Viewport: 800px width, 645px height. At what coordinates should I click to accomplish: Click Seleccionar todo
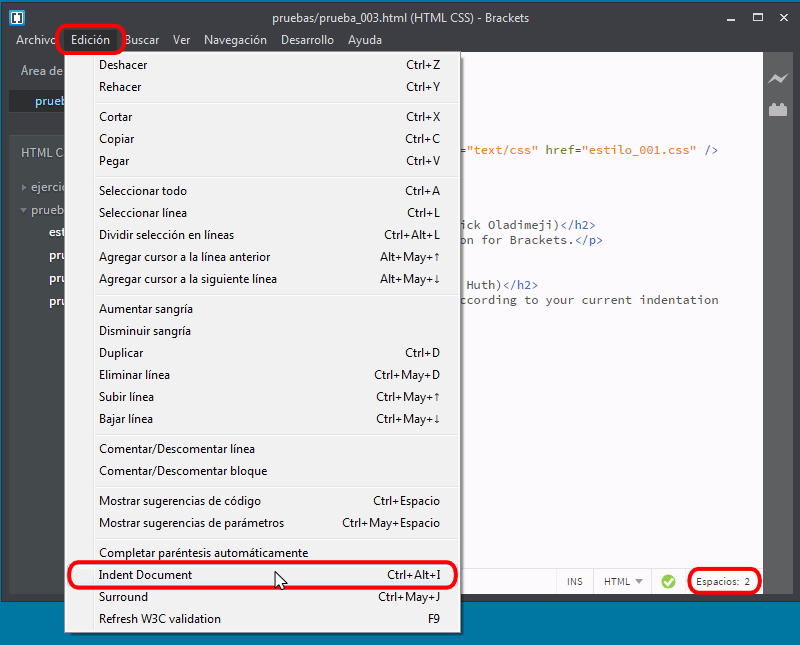point(263,191)
